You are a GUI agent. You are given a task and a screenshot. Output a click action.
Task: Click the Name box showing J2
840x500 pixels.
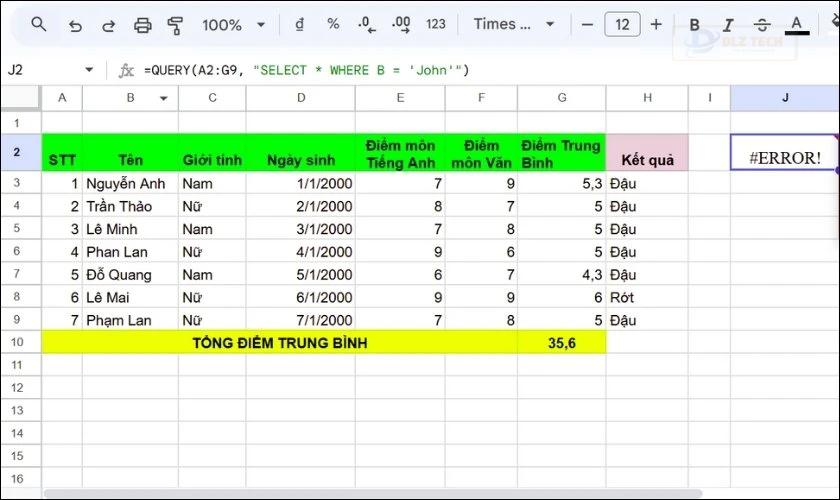[43, 70]
